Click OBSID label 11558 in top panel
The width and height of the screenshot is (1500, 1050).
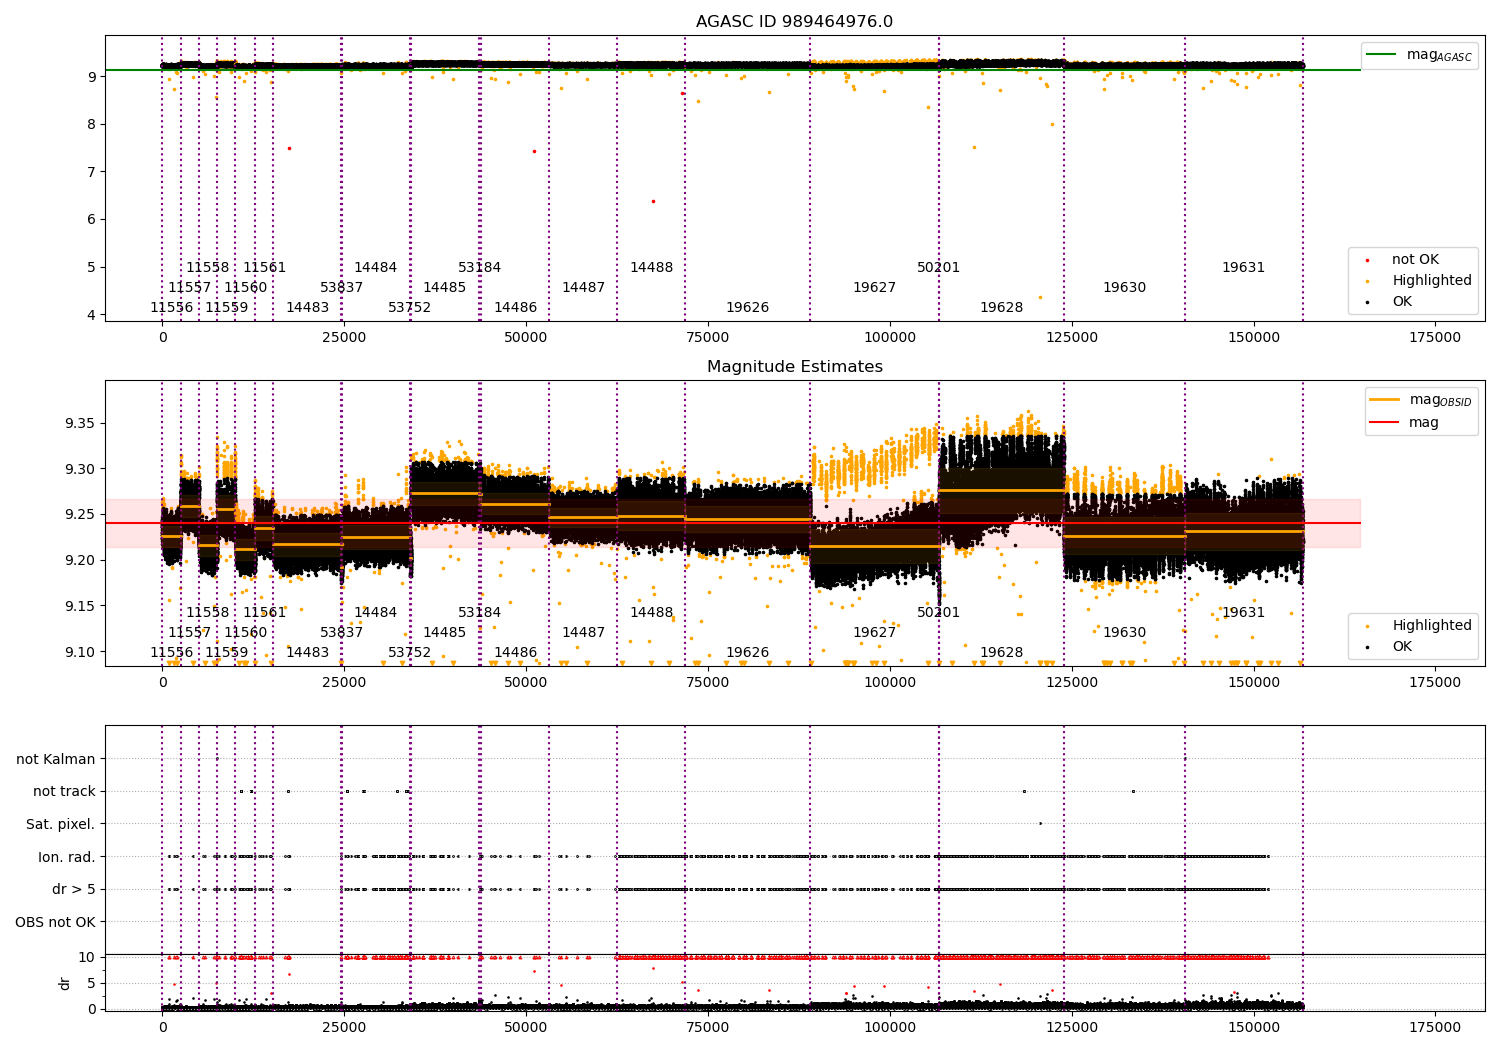208,268
